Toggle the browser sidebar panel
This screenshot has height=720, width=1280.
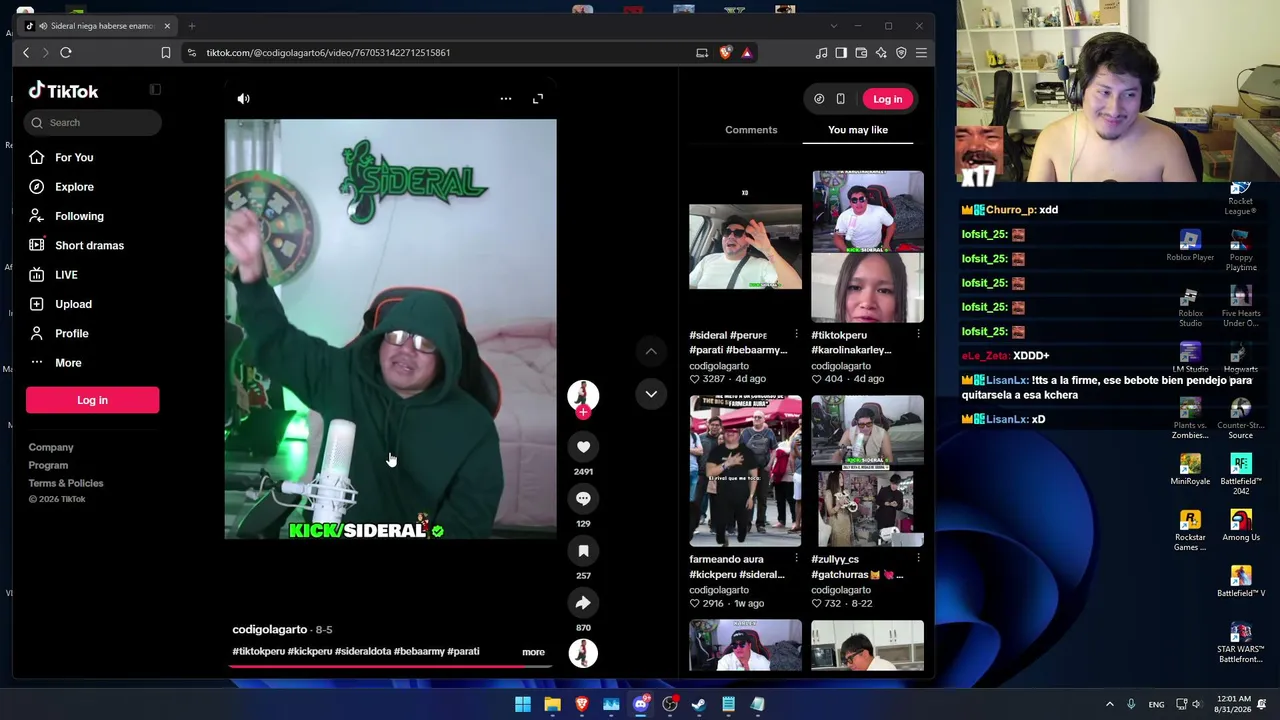tap(841, 53)
